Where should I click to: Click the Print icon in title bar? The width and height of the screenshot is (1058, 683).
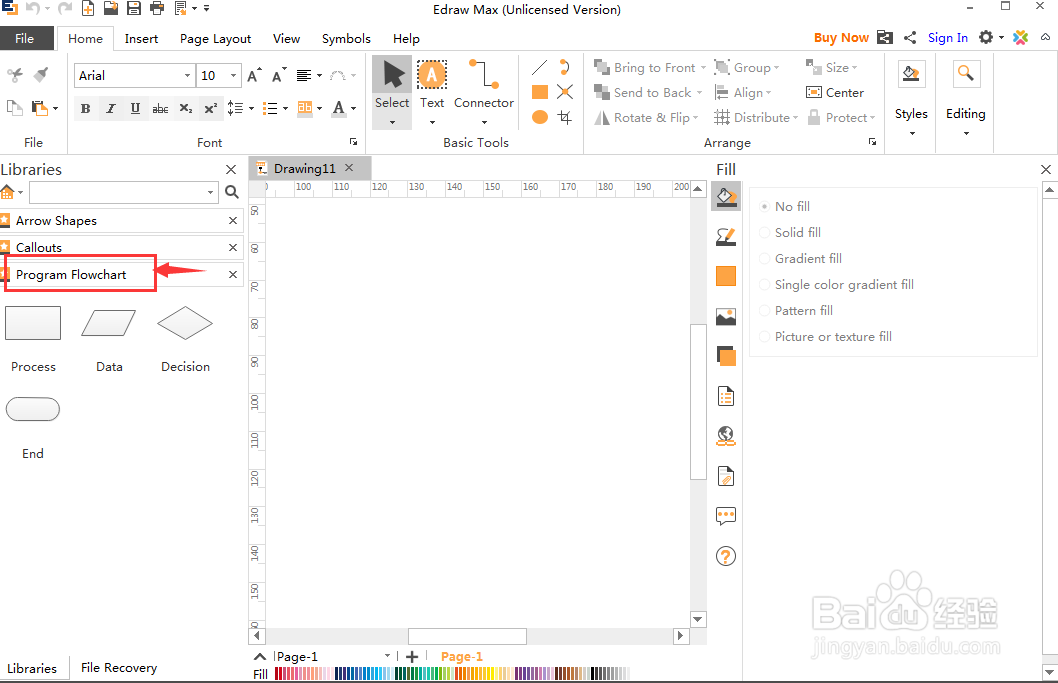pyautogui.click(x=157, y=9)
